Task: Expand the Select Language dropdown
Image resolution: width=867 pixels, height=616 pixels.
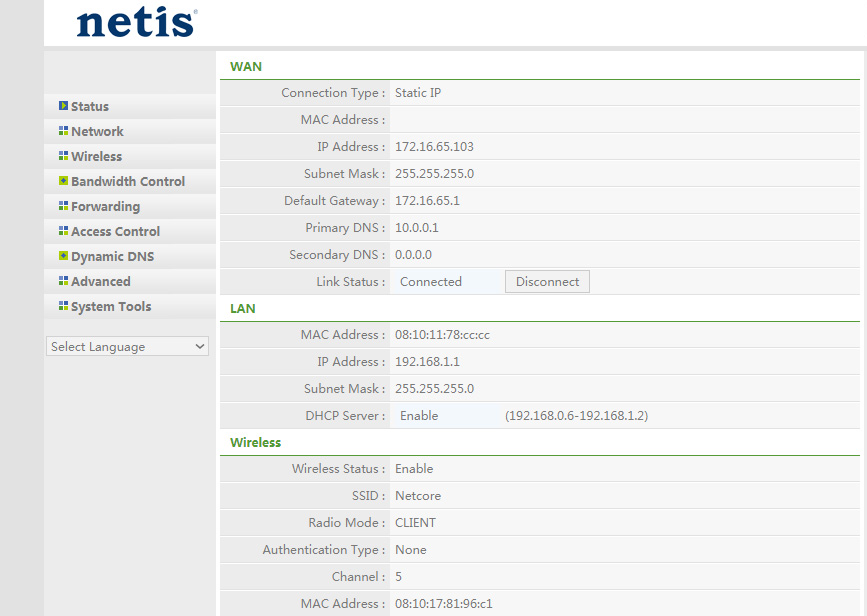Action: click(127, 347)
